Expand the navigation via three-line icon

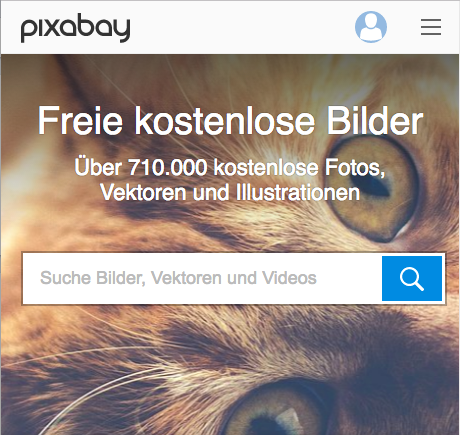coord(431,27)
